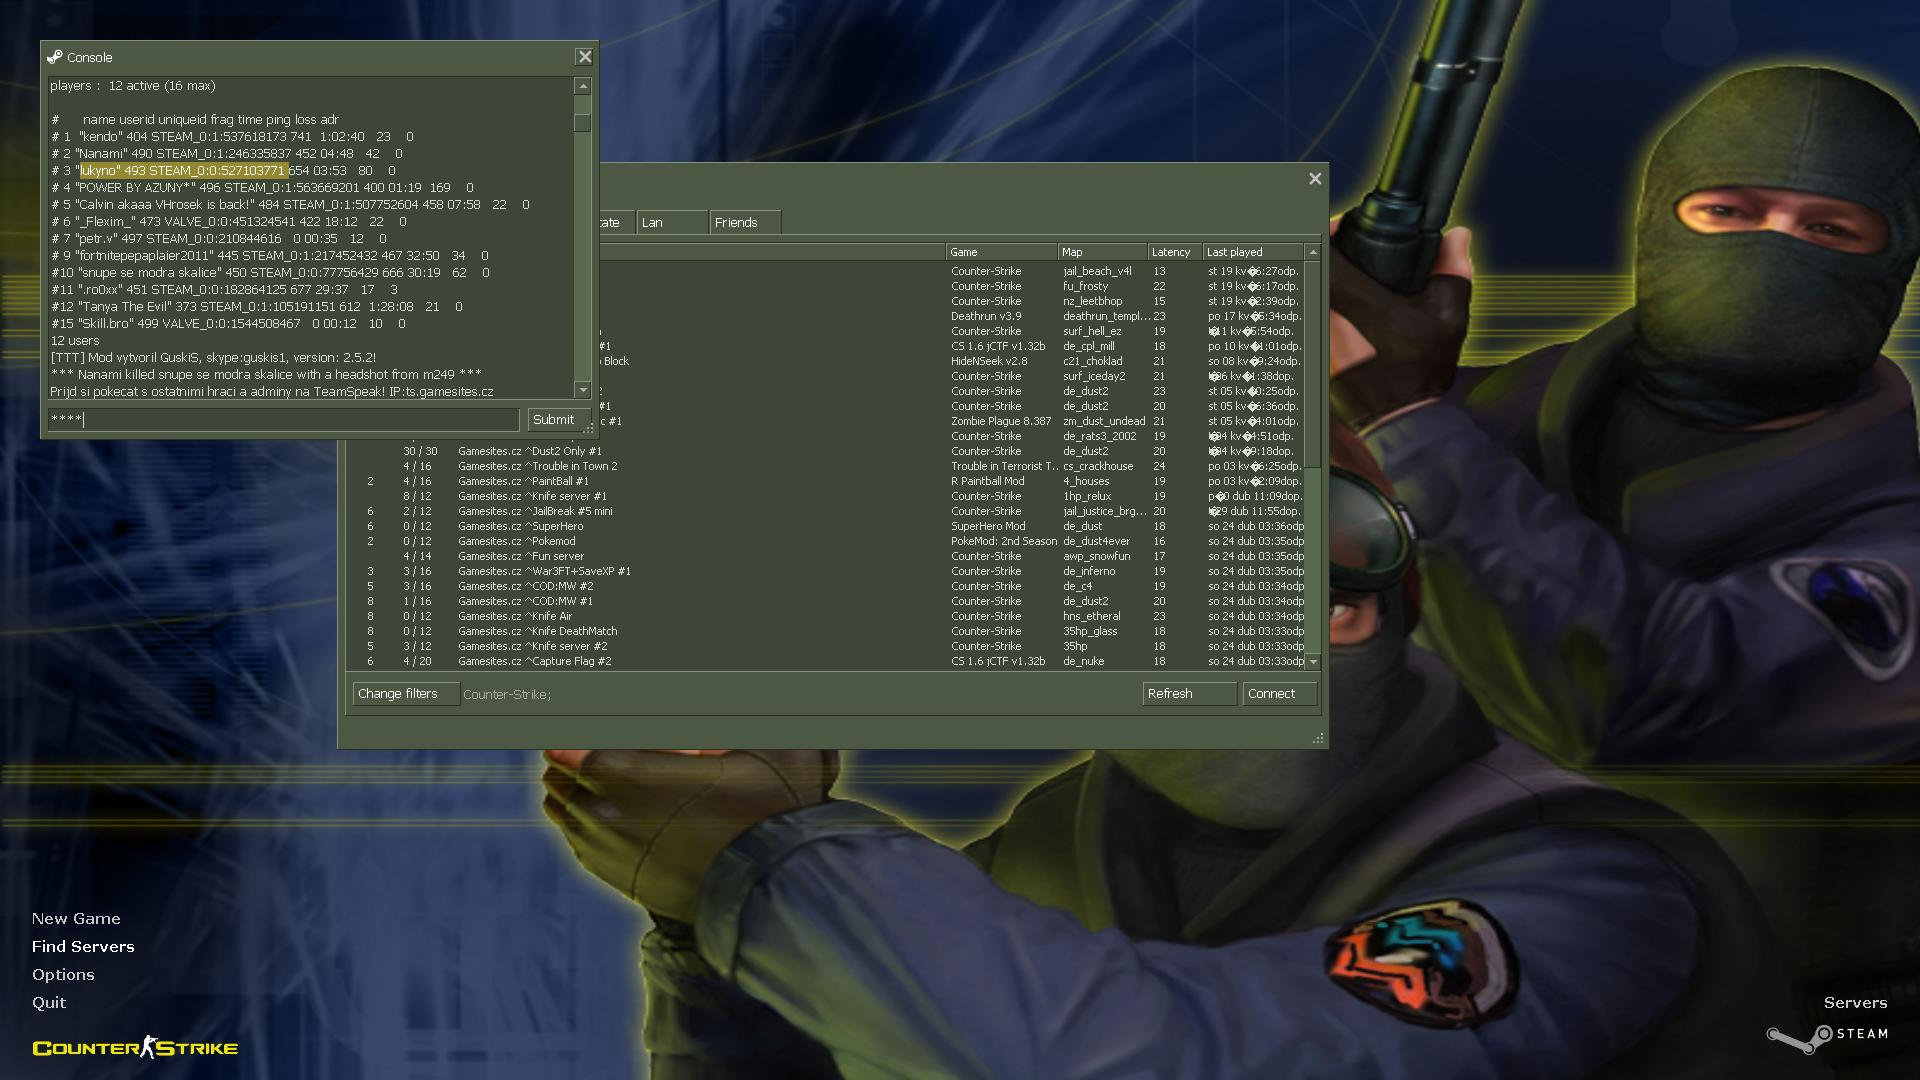
Task: Click the server browser resize grip
Action: [x=1318, y=739]
